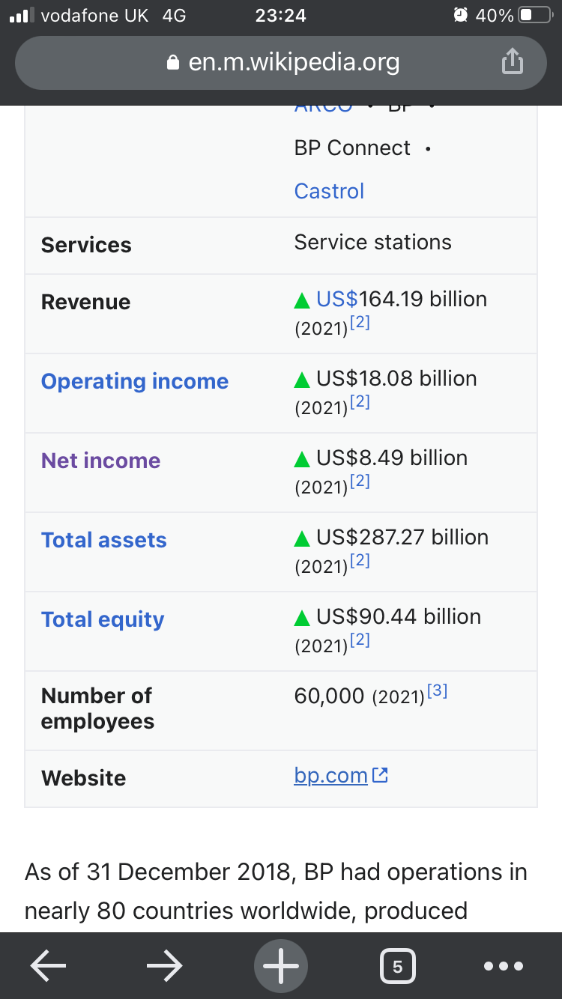Go back with the left arrow button

tap(48, 966)
